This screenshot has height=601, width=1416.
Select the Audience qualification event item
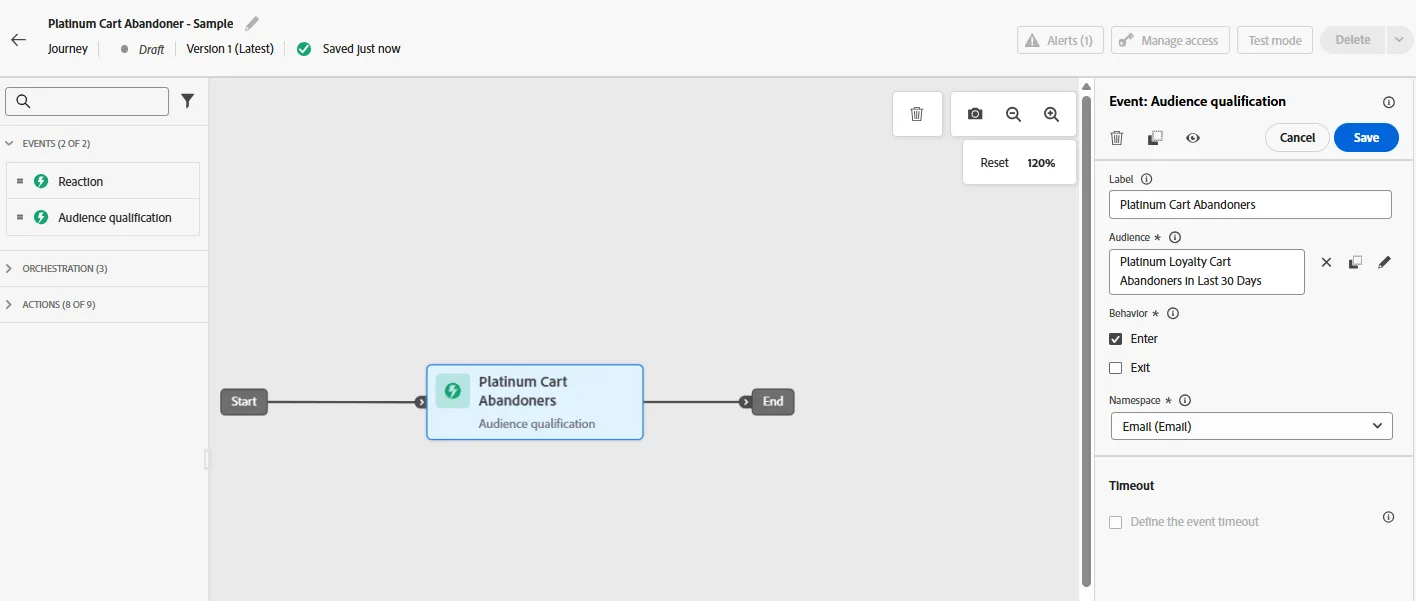[103, 218]
